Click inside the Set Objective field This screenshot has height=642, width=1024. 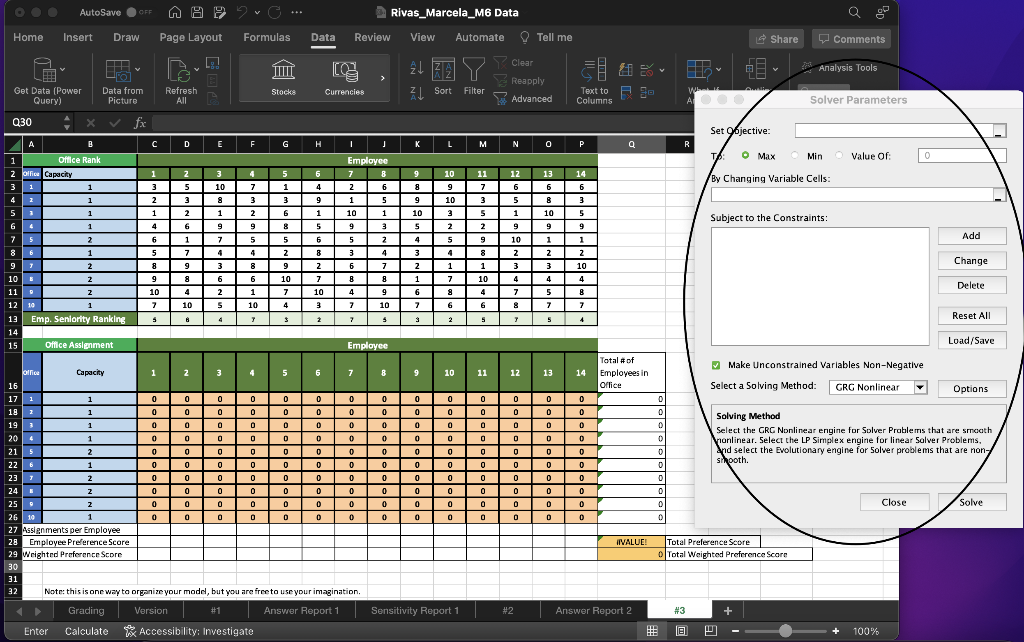(895, 129)
